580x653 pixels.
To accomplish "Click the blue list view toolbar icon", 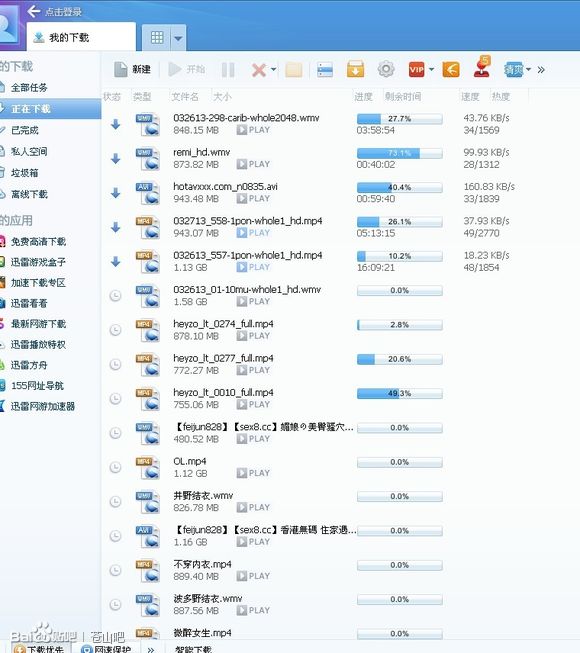I will coord(325,70).
